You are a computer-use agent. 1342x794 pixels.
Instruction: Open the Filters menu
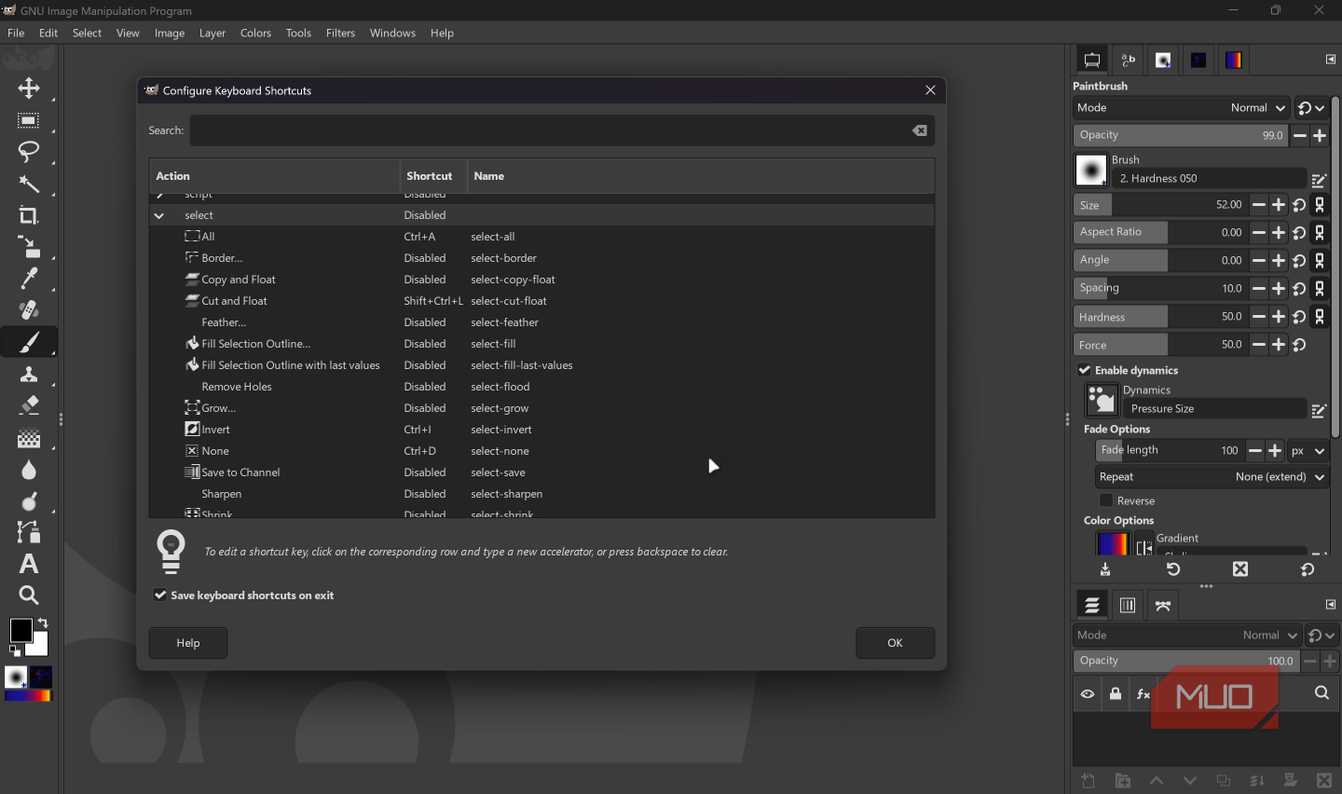coord(340,33)
